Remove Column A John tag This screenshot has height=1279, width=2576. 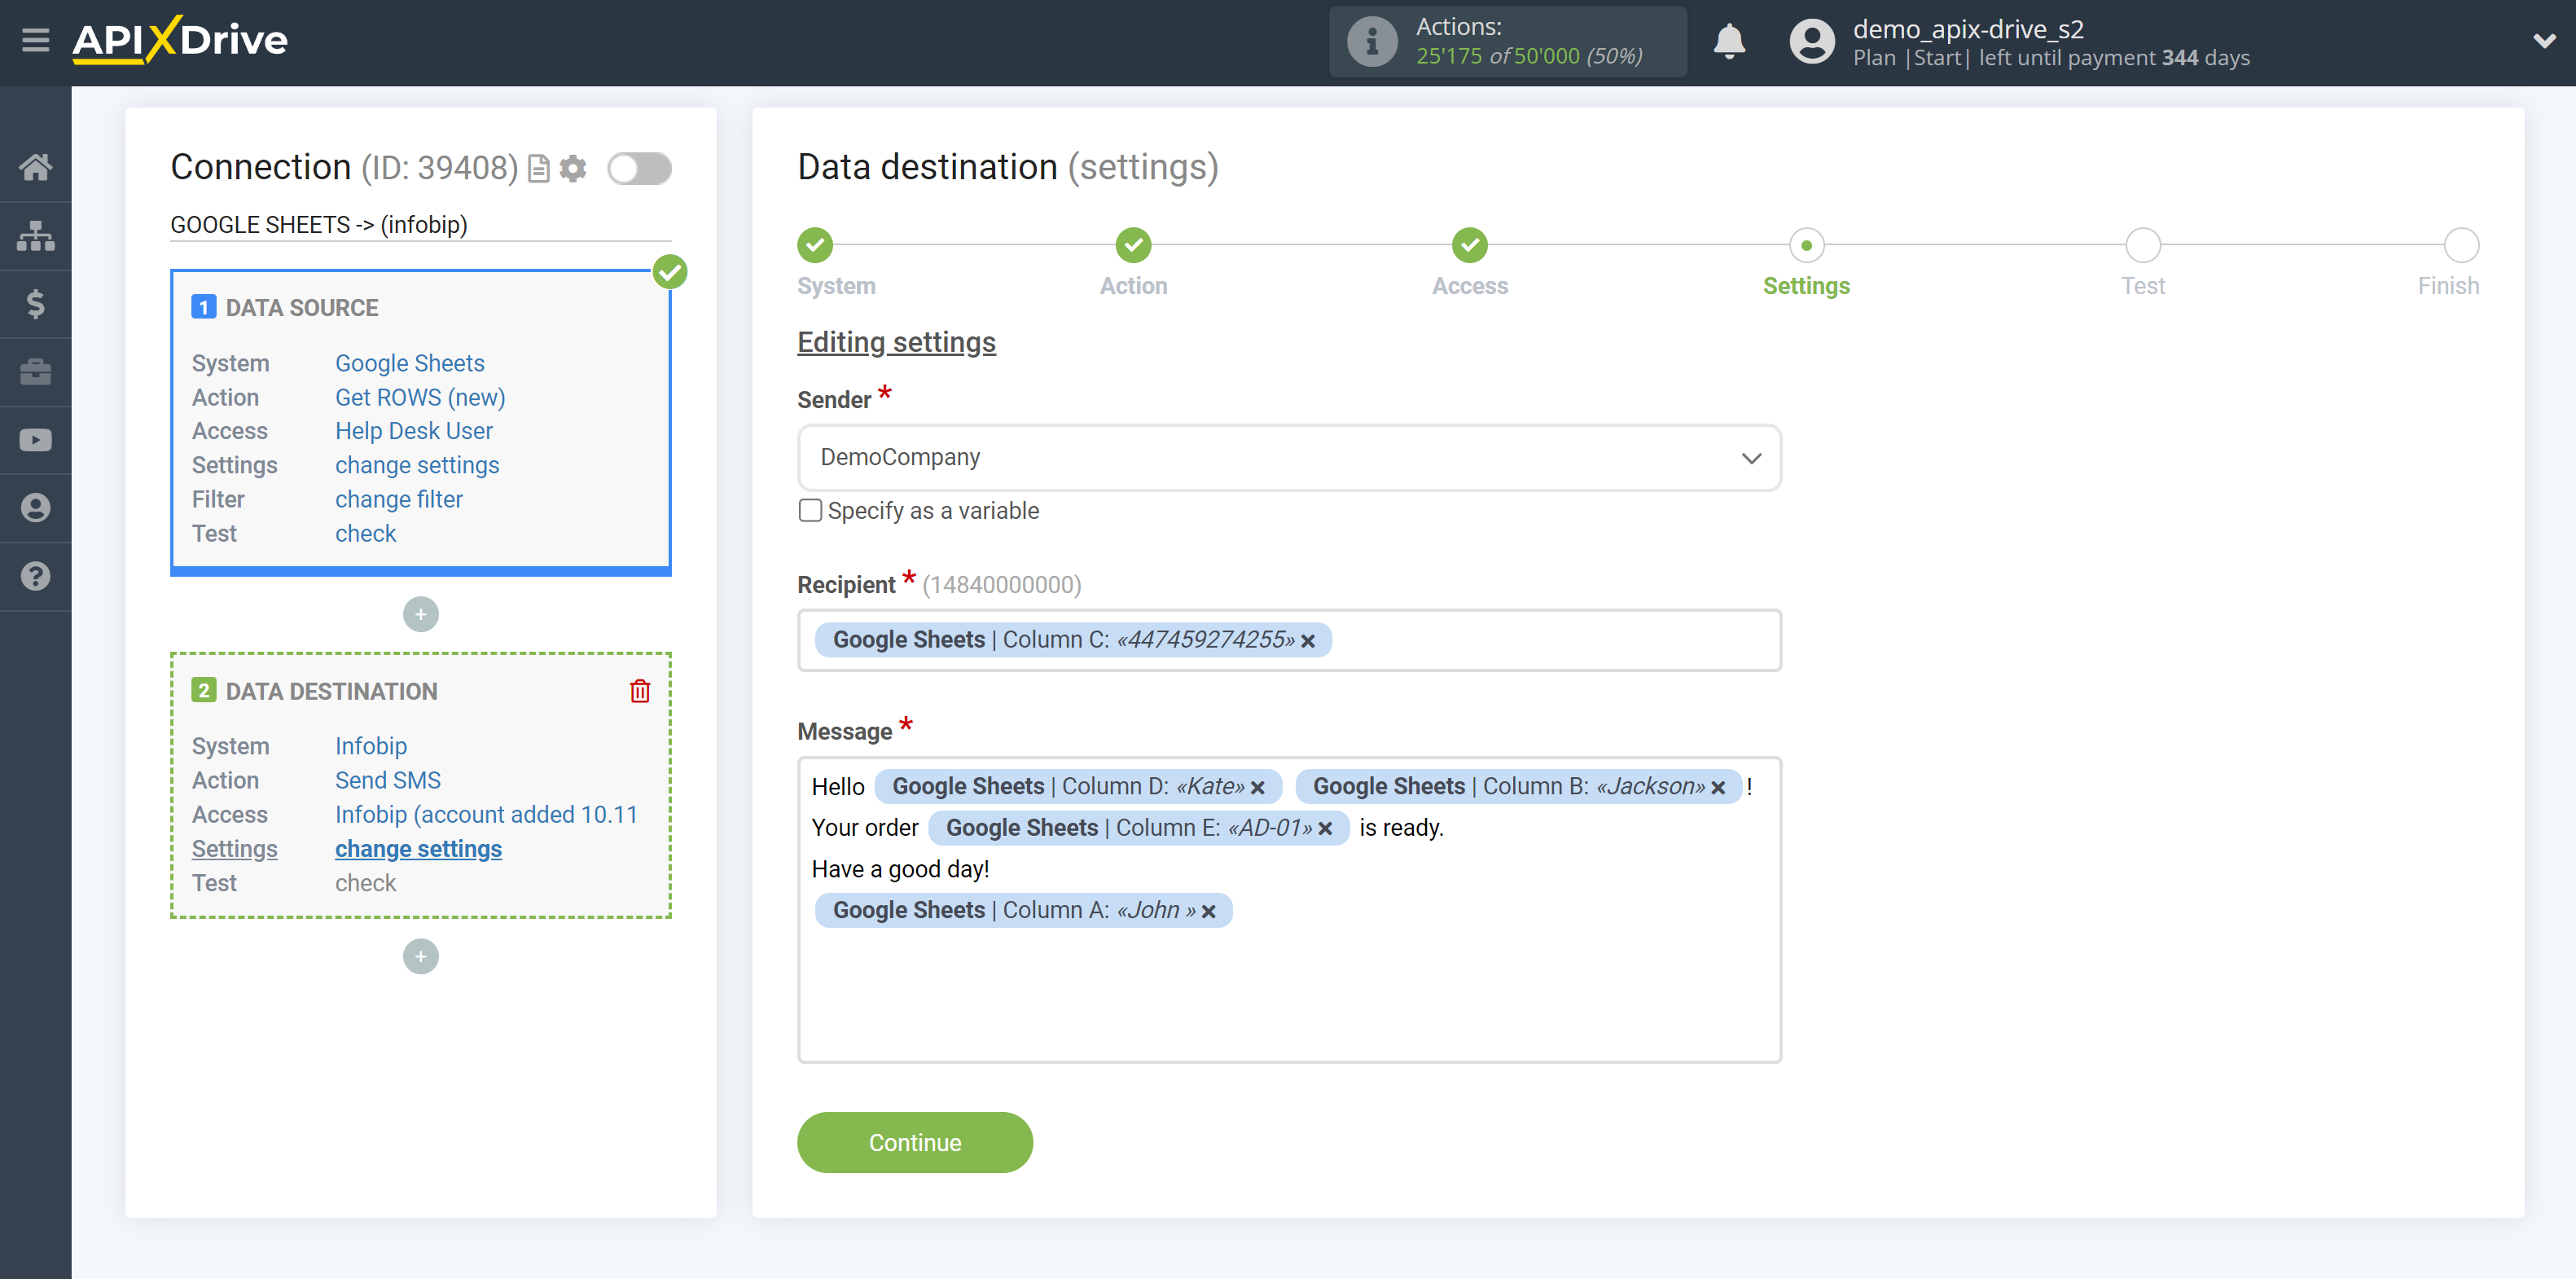pos(1208,912)
